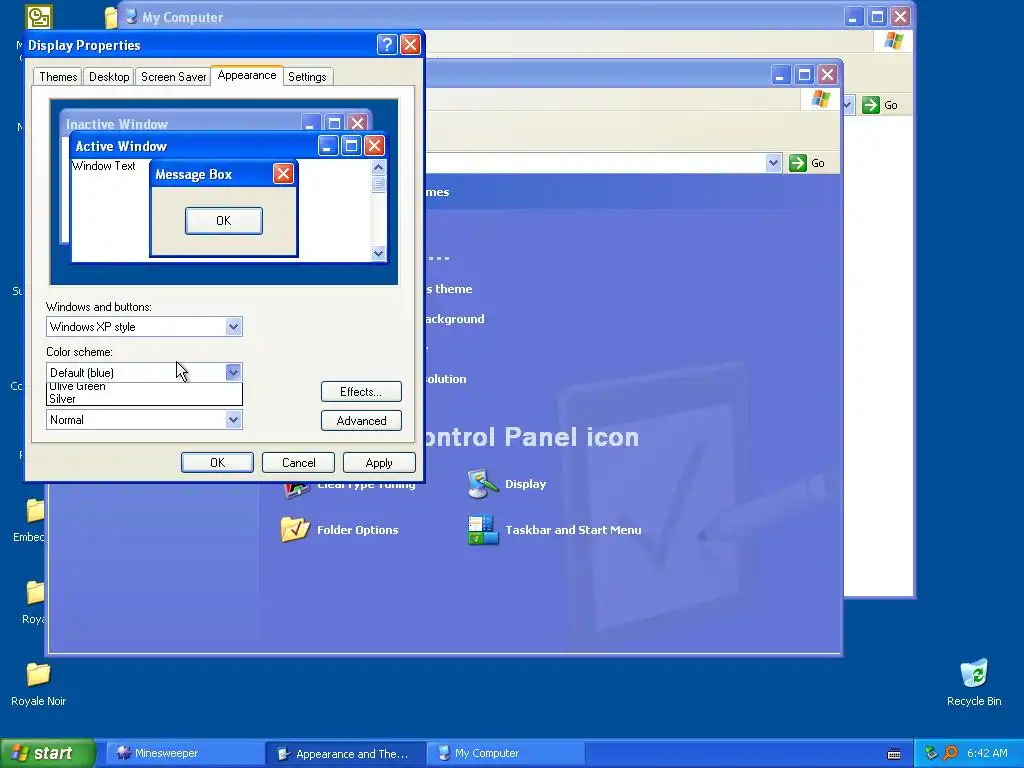
Task: Confirm with the dialog's OK button
Action: (x=217, y=462)
